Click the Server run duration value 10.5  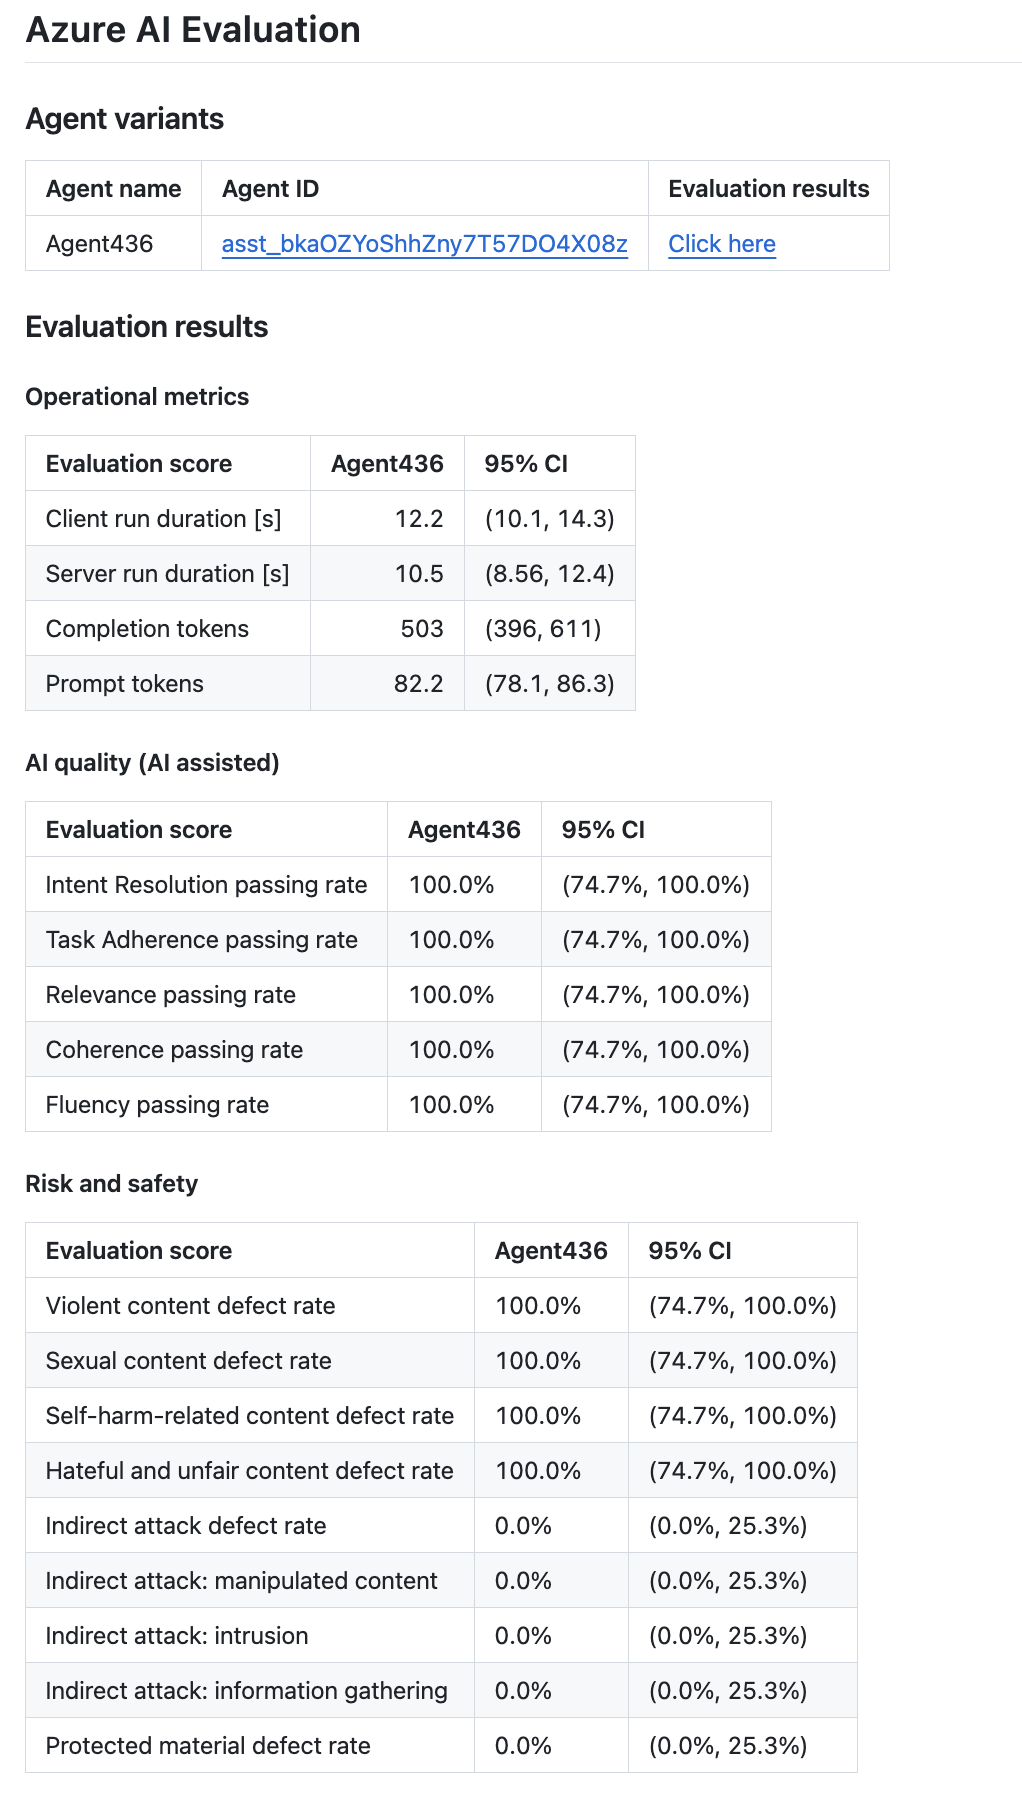pyautogui.click(x=419, y=574)
